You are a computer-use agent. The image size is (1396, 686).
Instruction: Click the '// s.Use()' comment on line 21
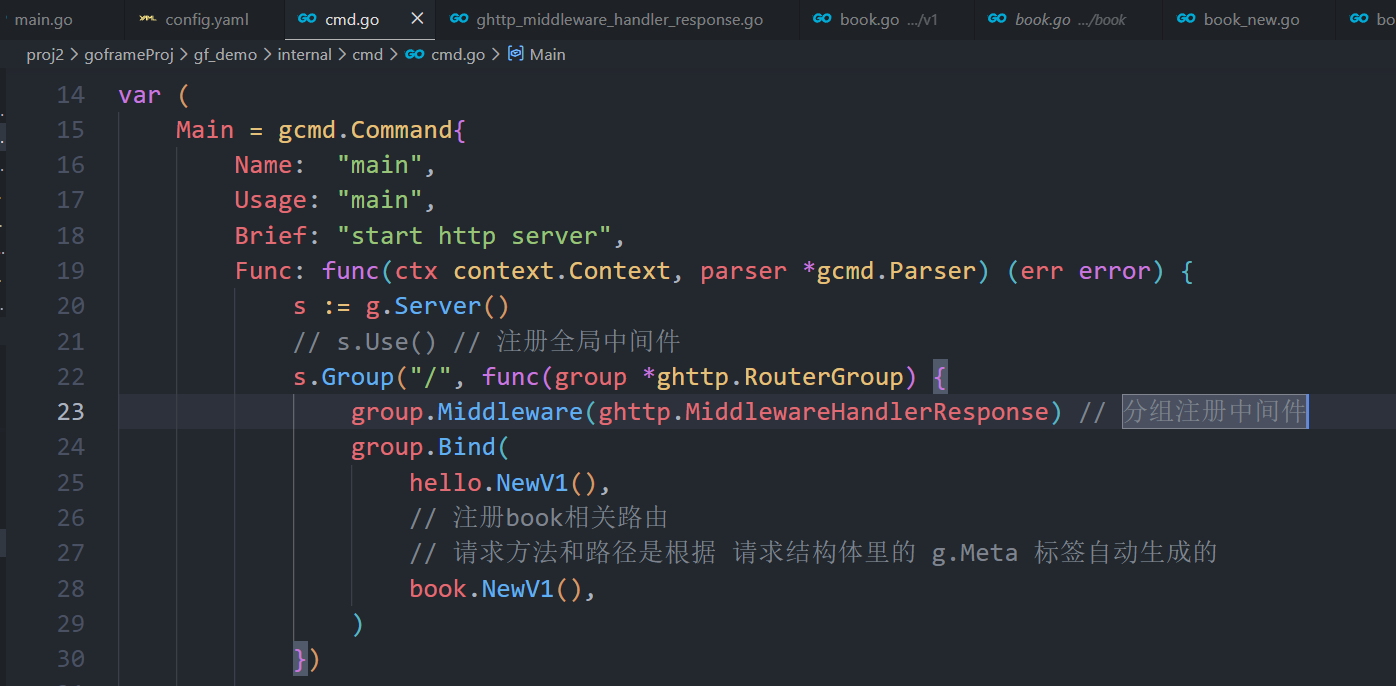tap(366, 342)
